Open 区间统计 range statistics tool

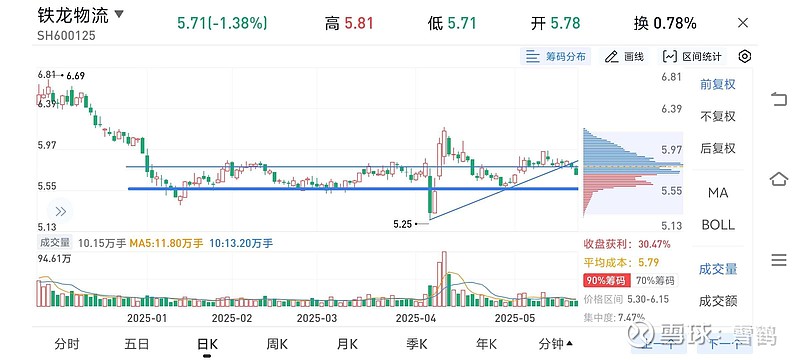click(692, 57)
